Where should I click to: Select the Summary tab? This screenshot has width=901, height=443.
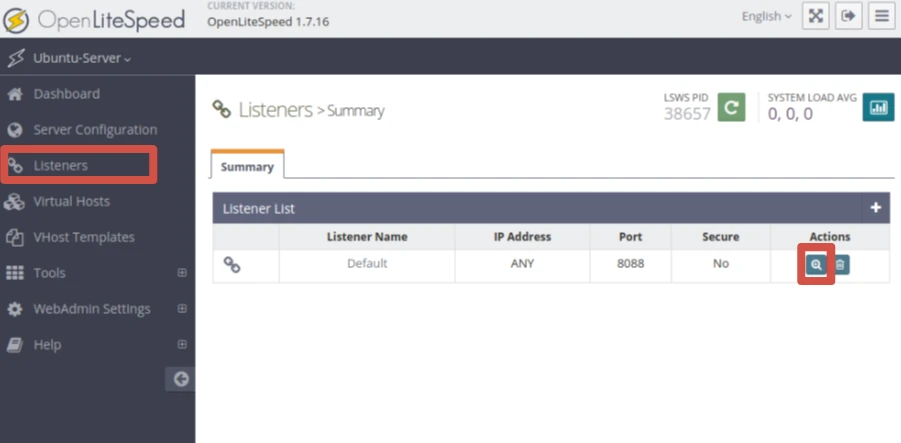pos(247,166)
